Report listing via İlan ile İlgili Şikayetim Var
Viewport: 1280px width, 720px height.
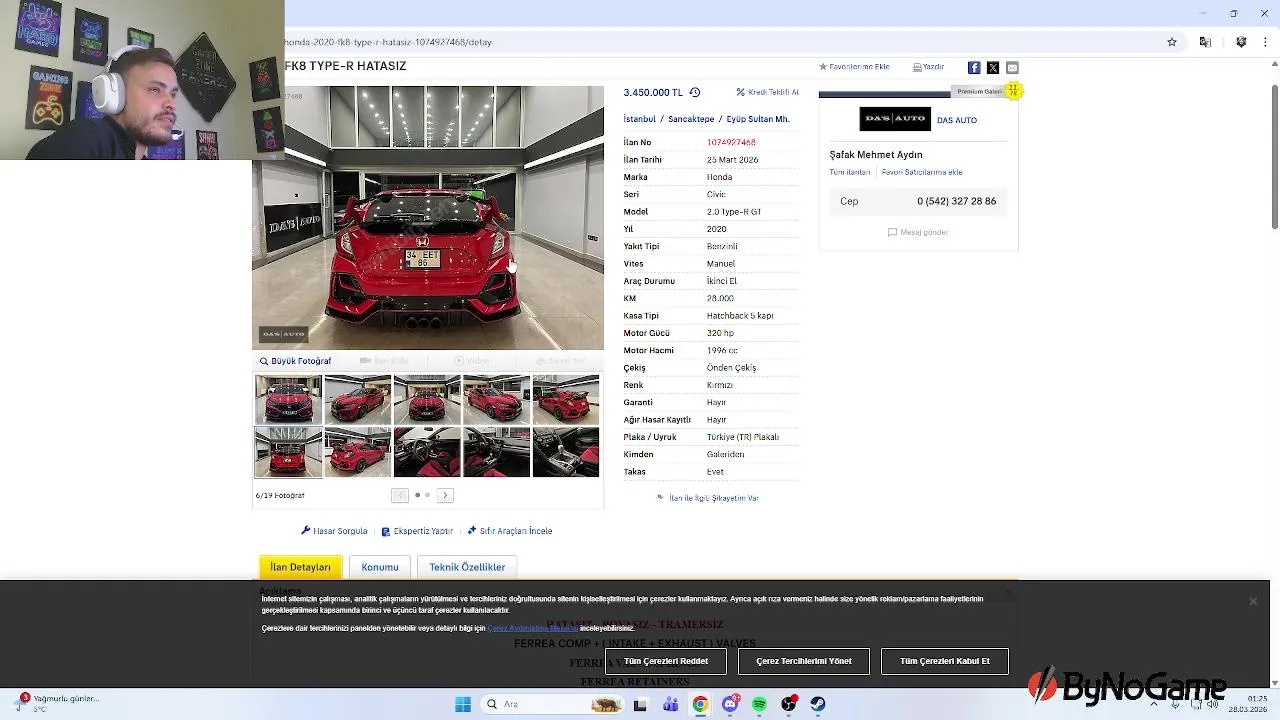click(707, 498)
